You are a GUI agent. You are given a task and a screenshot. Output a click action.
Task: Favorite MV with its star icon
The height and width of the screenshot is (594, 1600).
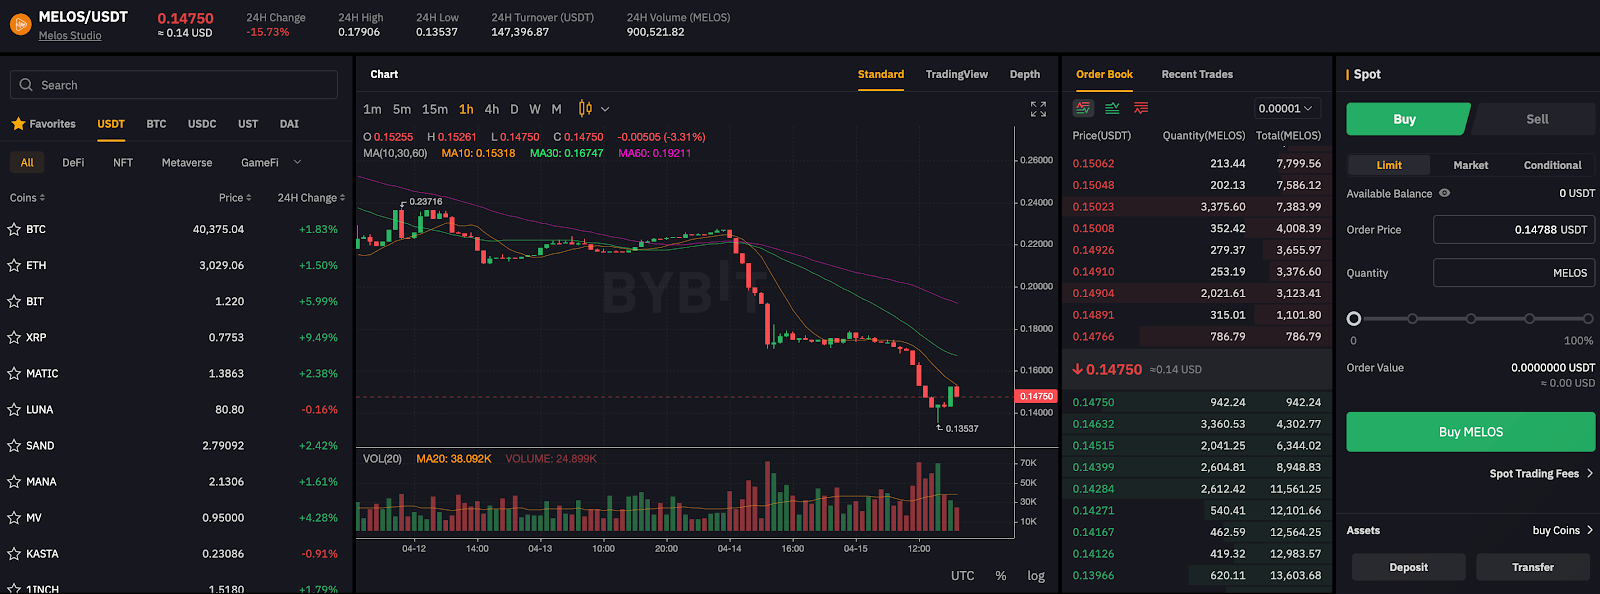pos(14,517)
